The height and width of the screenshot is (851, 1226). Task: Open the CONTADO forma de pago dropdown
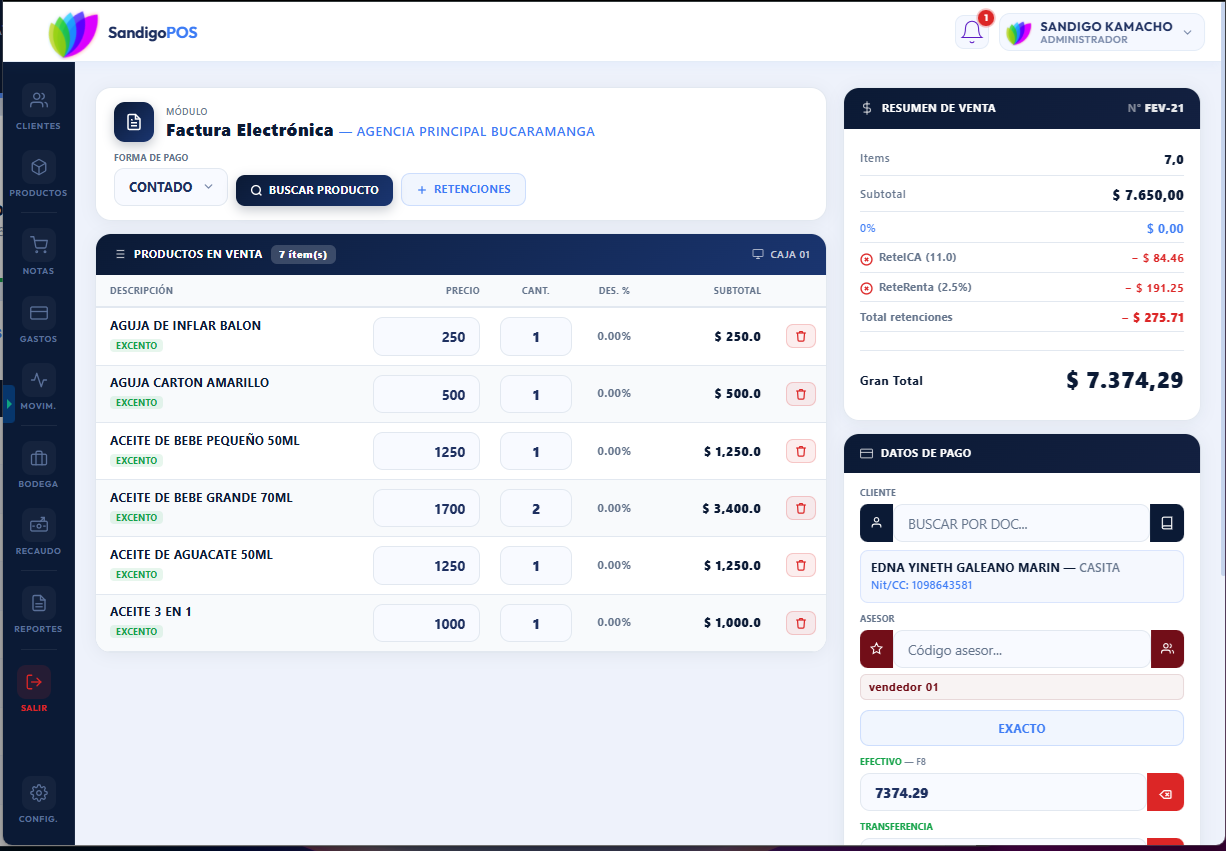coord(171,187)
